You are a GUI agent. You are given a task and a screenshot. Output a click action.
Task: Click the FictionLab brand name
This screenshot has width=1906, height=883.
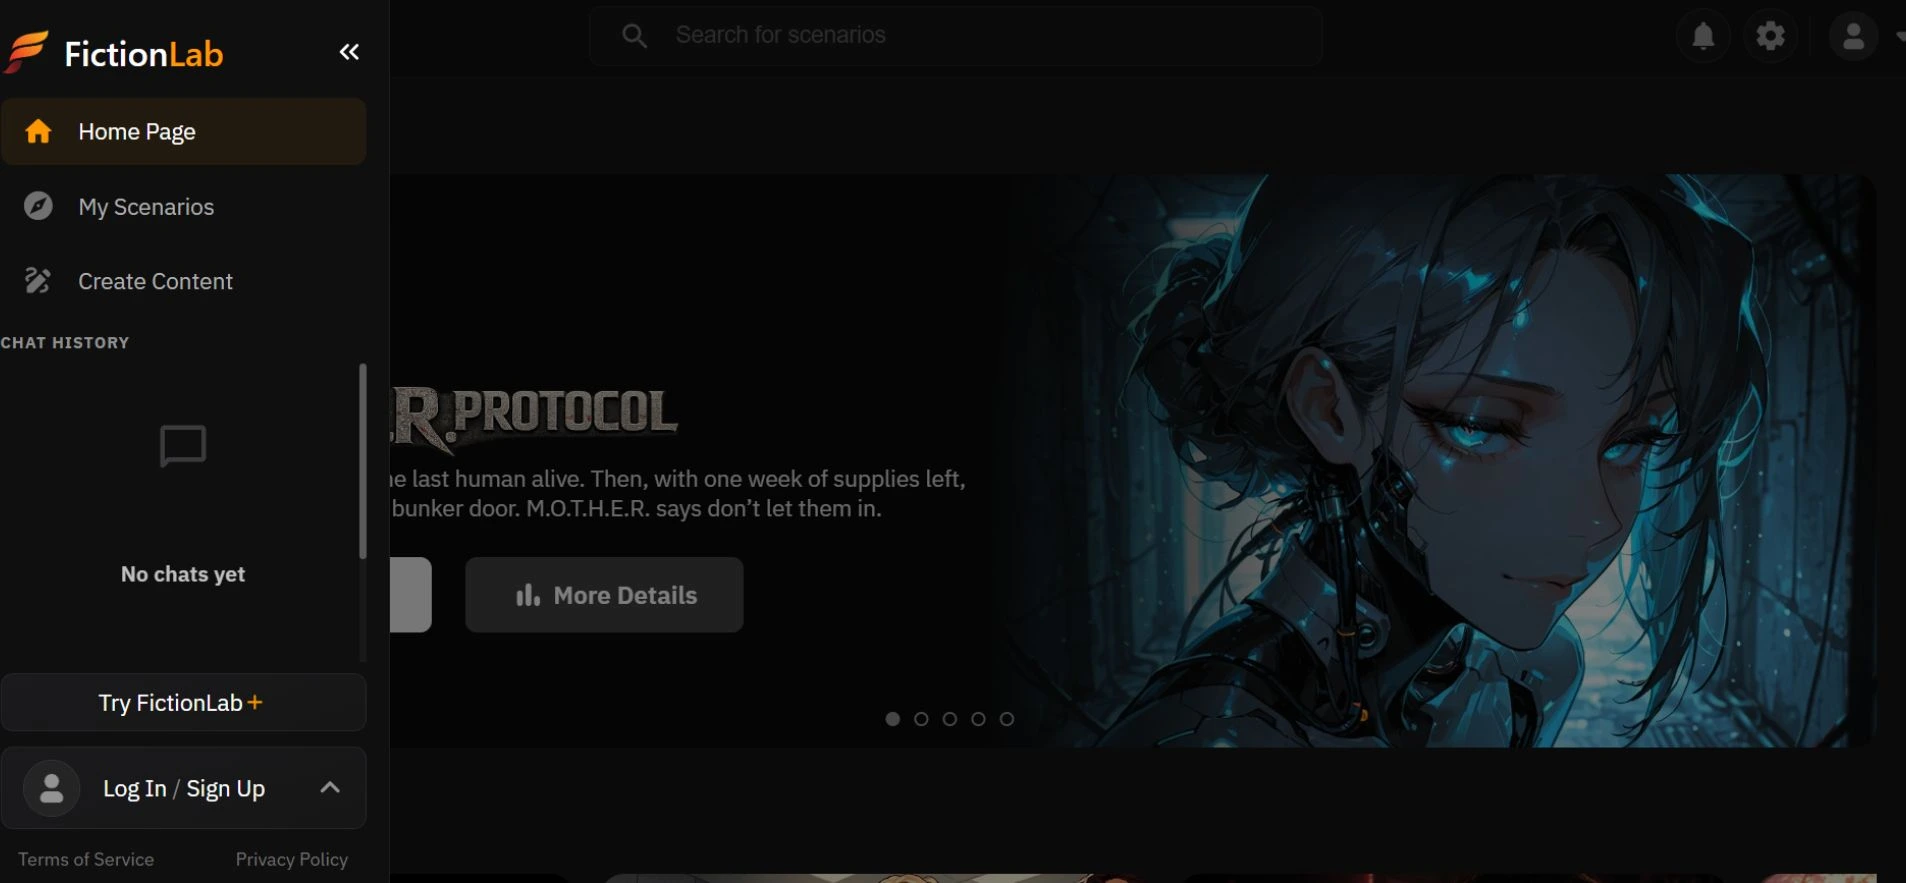(144, 53)
